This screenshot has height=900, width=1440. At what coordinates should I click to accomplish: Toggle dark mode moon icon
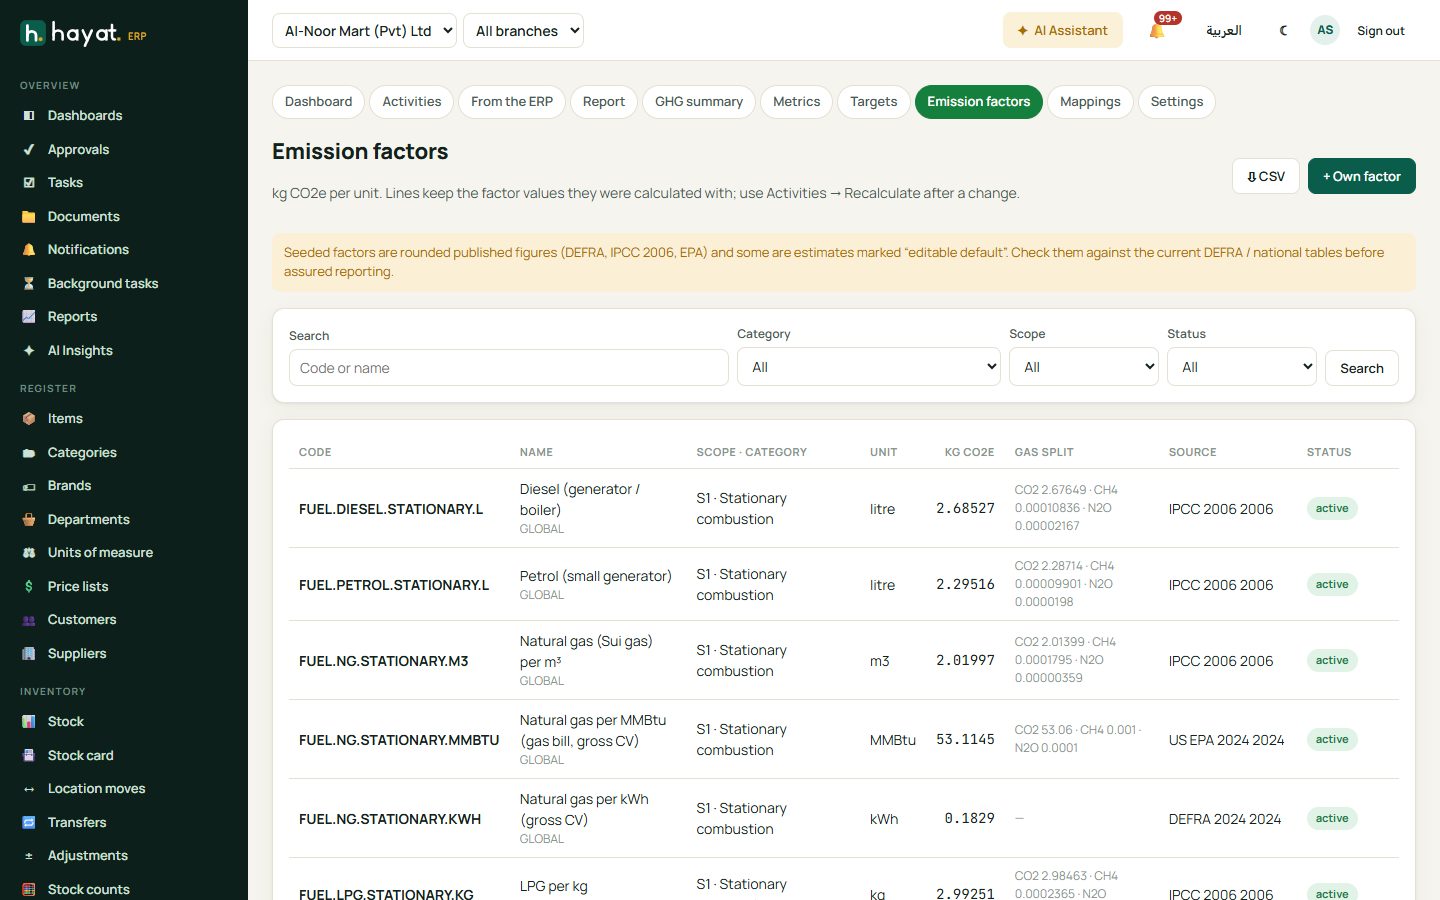tap(1283, 31)
